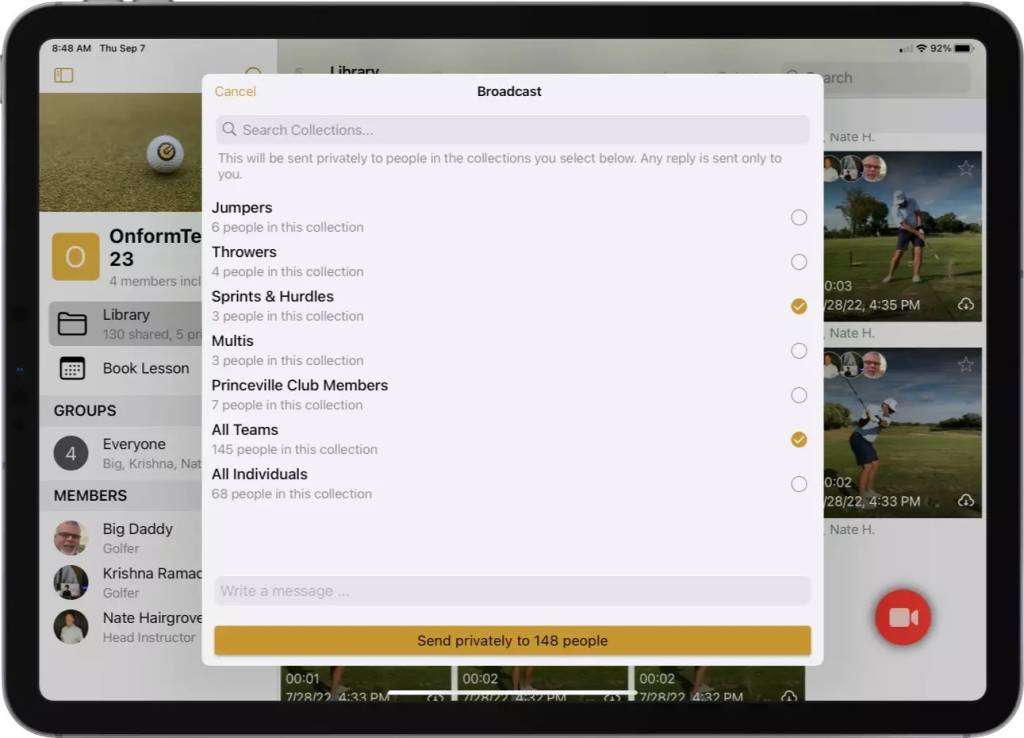The height and width of the screenshot is (738, 1024).
Task: Click the Search Collections field
Action: coord(513,130)
